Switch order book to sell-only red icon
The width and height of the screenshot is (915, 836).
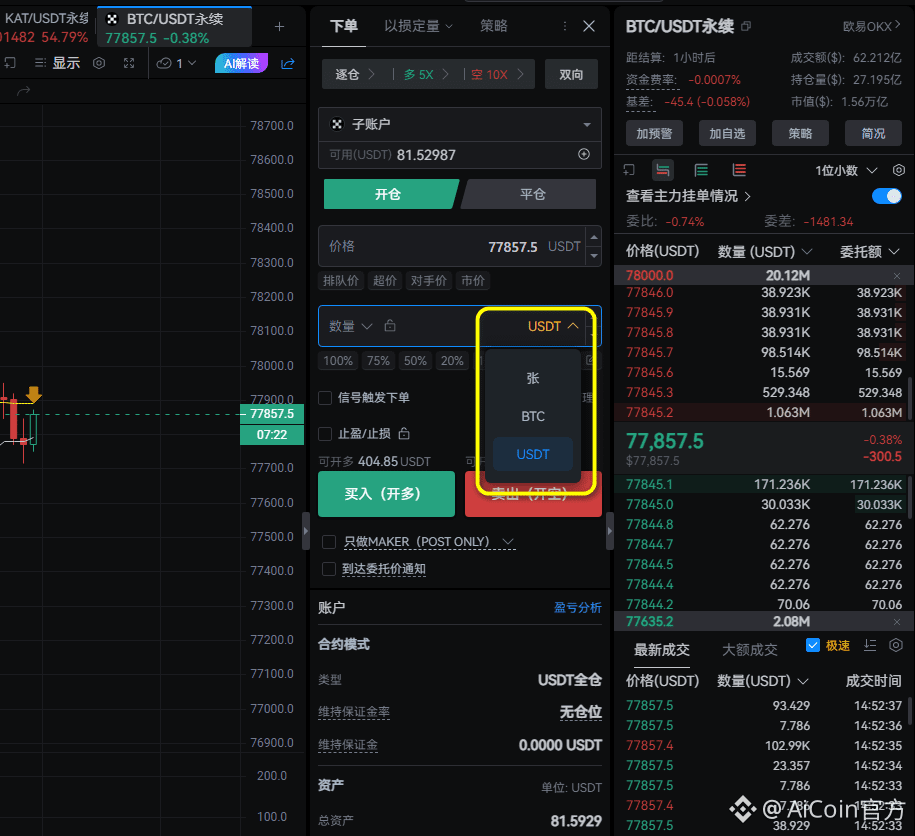pyautogui.click(x=739, y=170)
